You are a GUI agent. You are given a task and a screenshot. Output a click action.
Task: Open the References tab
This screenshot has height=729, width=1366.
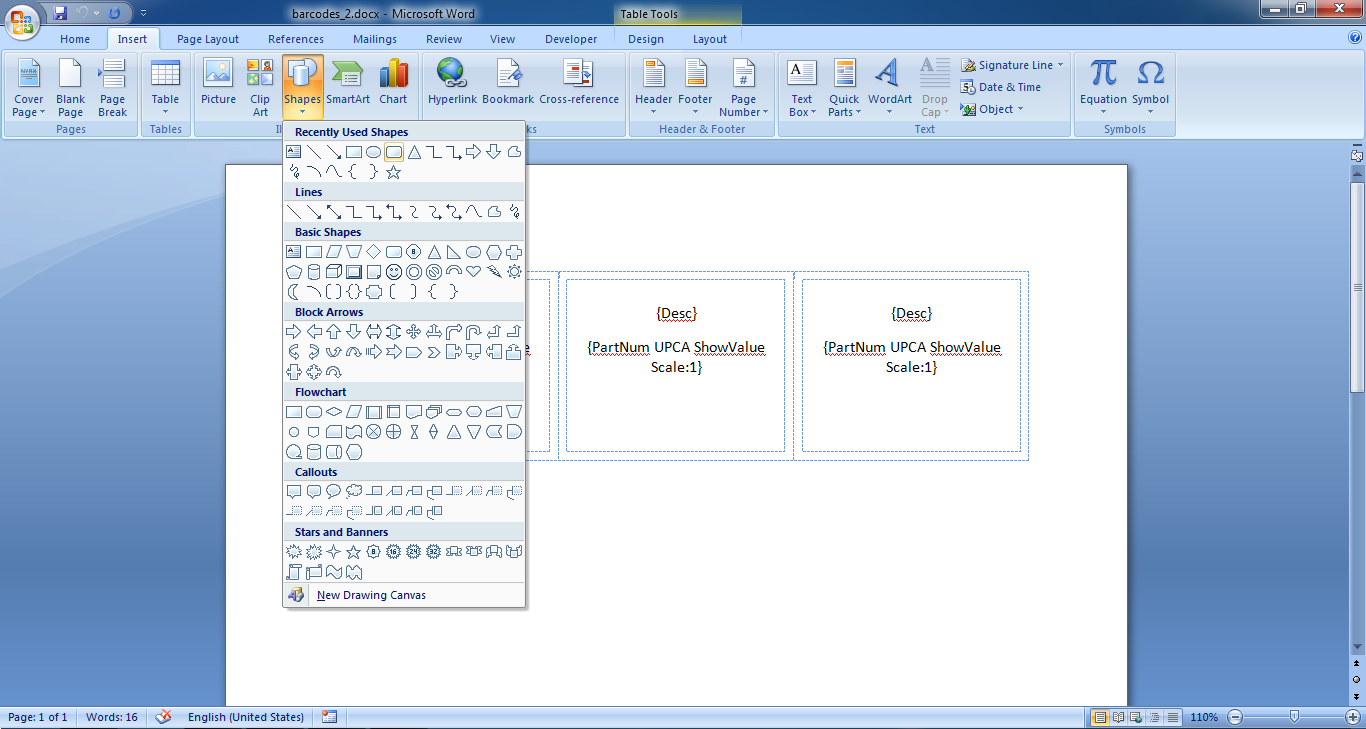(x=296, y=39)
